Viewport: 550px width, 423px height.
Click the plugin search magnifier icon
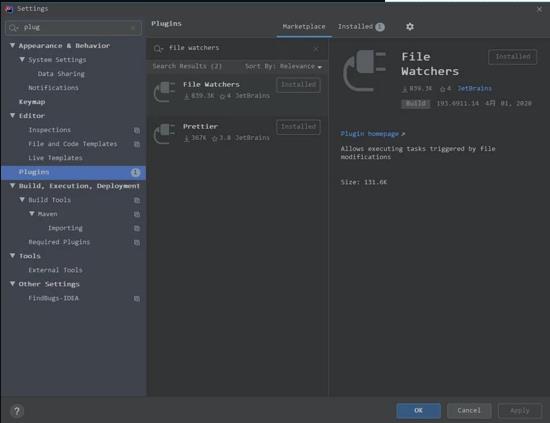point(158,48)
